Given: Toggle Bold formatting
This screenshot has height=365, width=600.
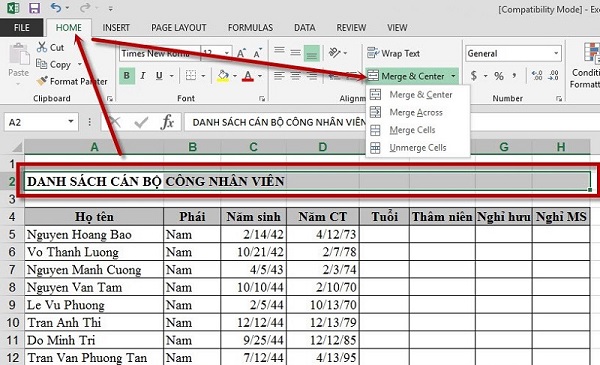Looking at the screenshot, I should [127, 76].
